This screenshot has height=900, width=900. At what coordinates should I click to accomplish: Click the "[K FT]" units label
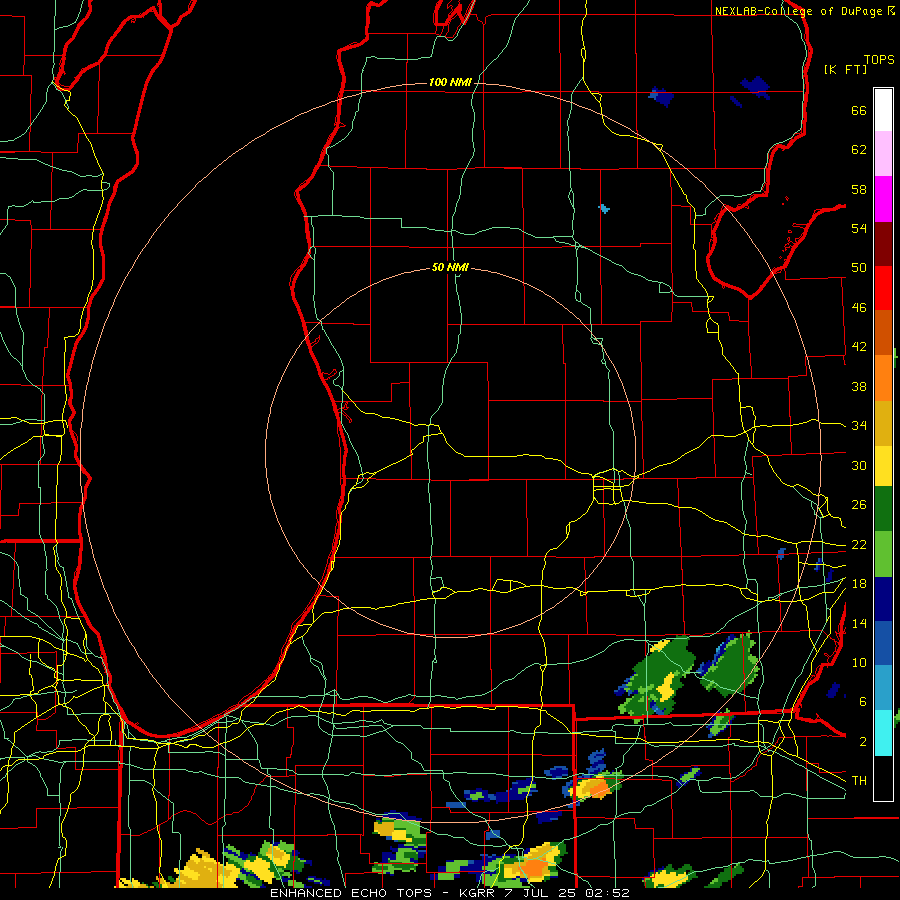tap(845, 70)
